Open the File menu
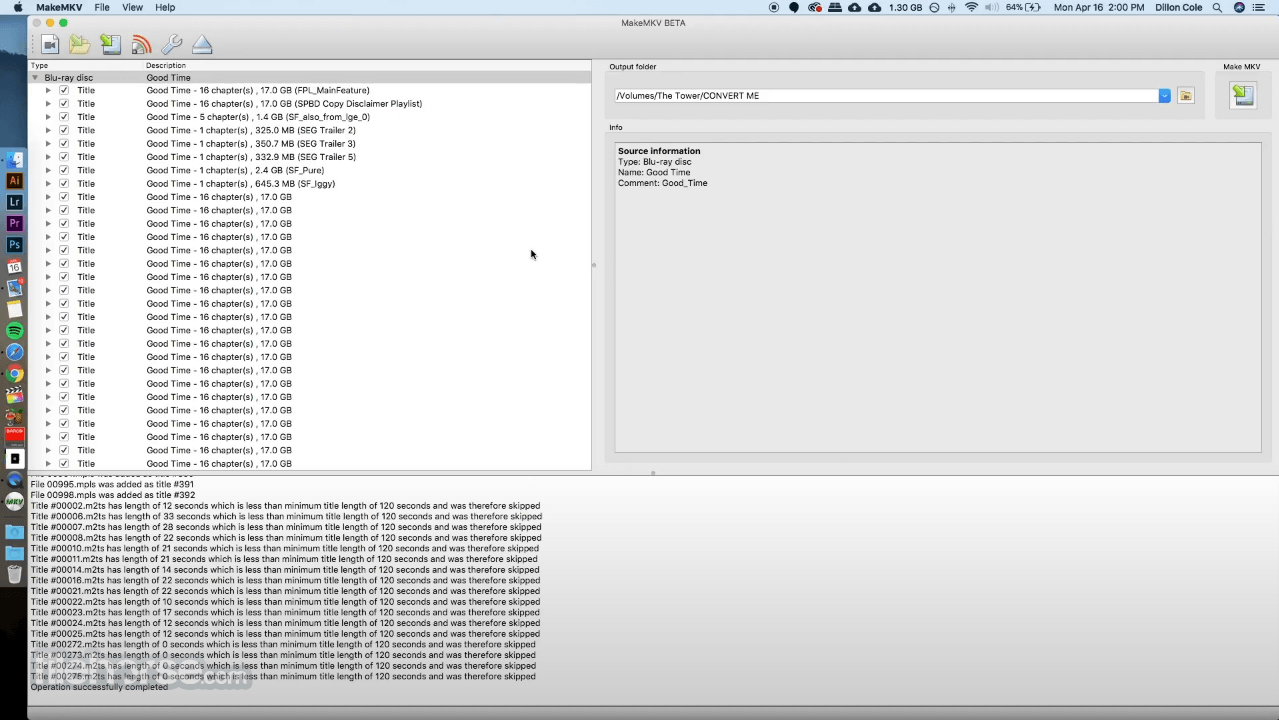1279x720 pixels. coord(102,7)
